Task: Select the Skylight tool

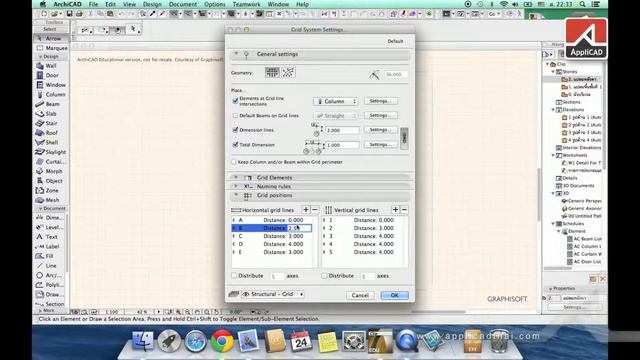Action: 51,152
